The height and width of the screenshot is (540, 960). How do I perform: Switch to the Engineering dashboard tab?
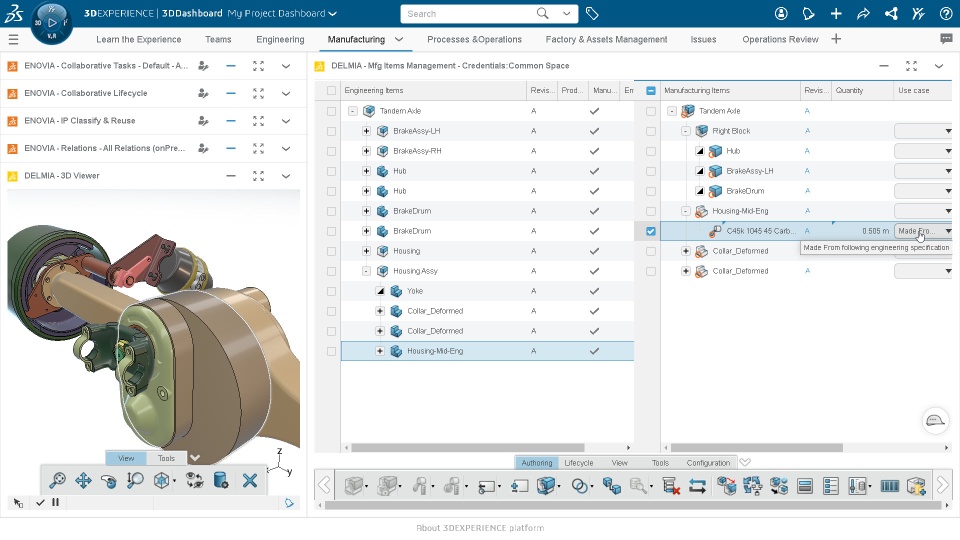click(x=280, y=39)
